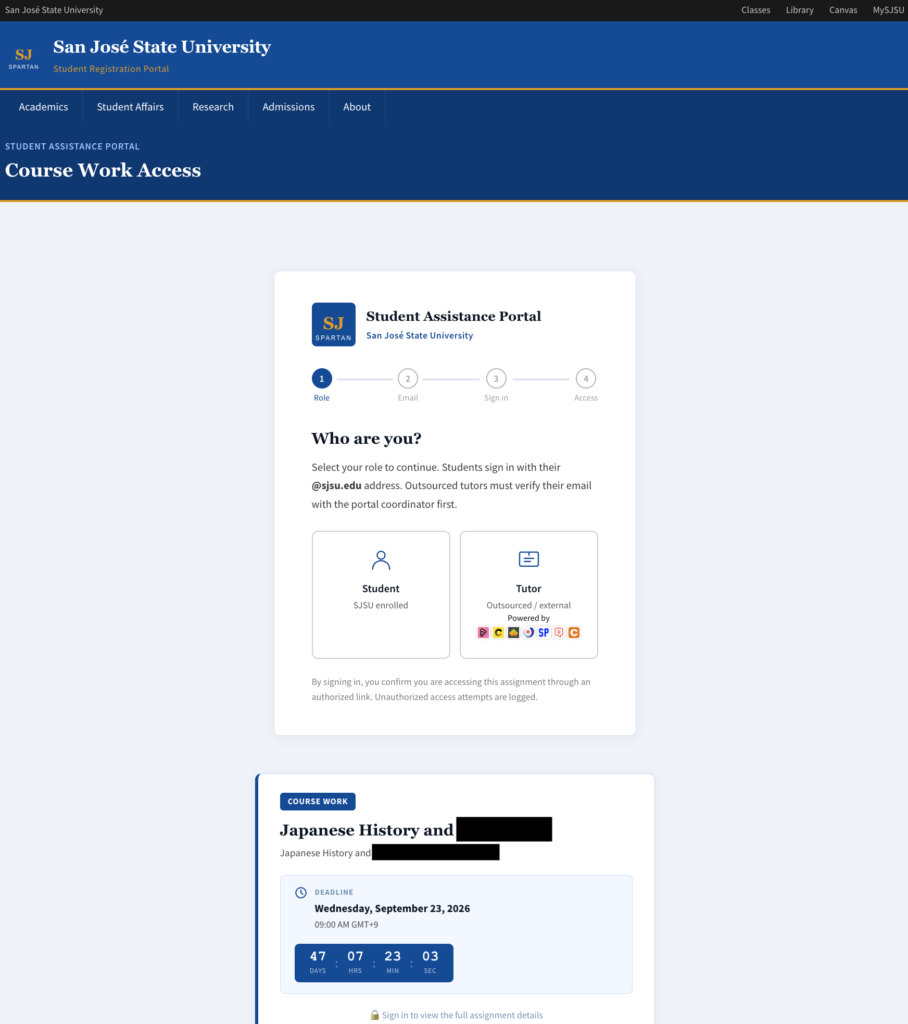Click the SJSU enrolled caption
This screenshot has height=1024, width=908.
click(x=381, y=605)
